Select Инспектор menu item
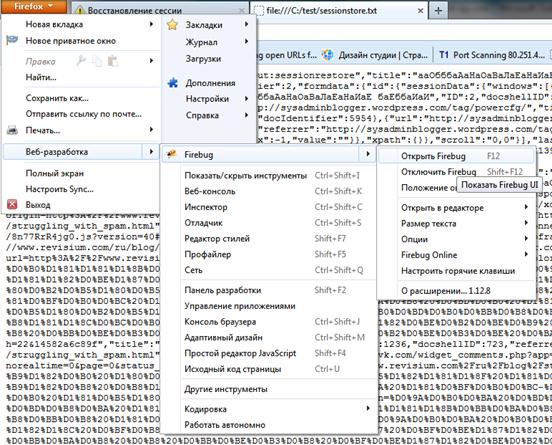Viewport: 552px width, 445px height. pyautogui.click(x=269, y=207)
